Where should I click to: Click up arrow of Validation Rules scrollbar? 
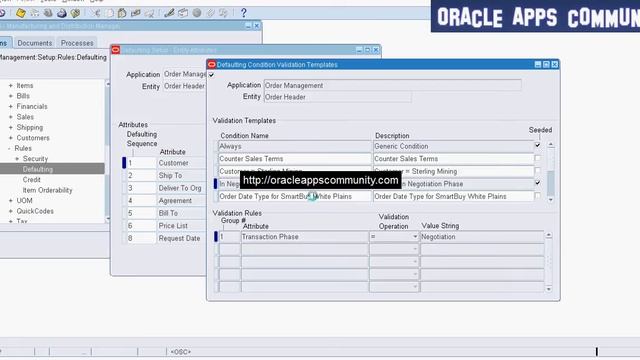549,236
